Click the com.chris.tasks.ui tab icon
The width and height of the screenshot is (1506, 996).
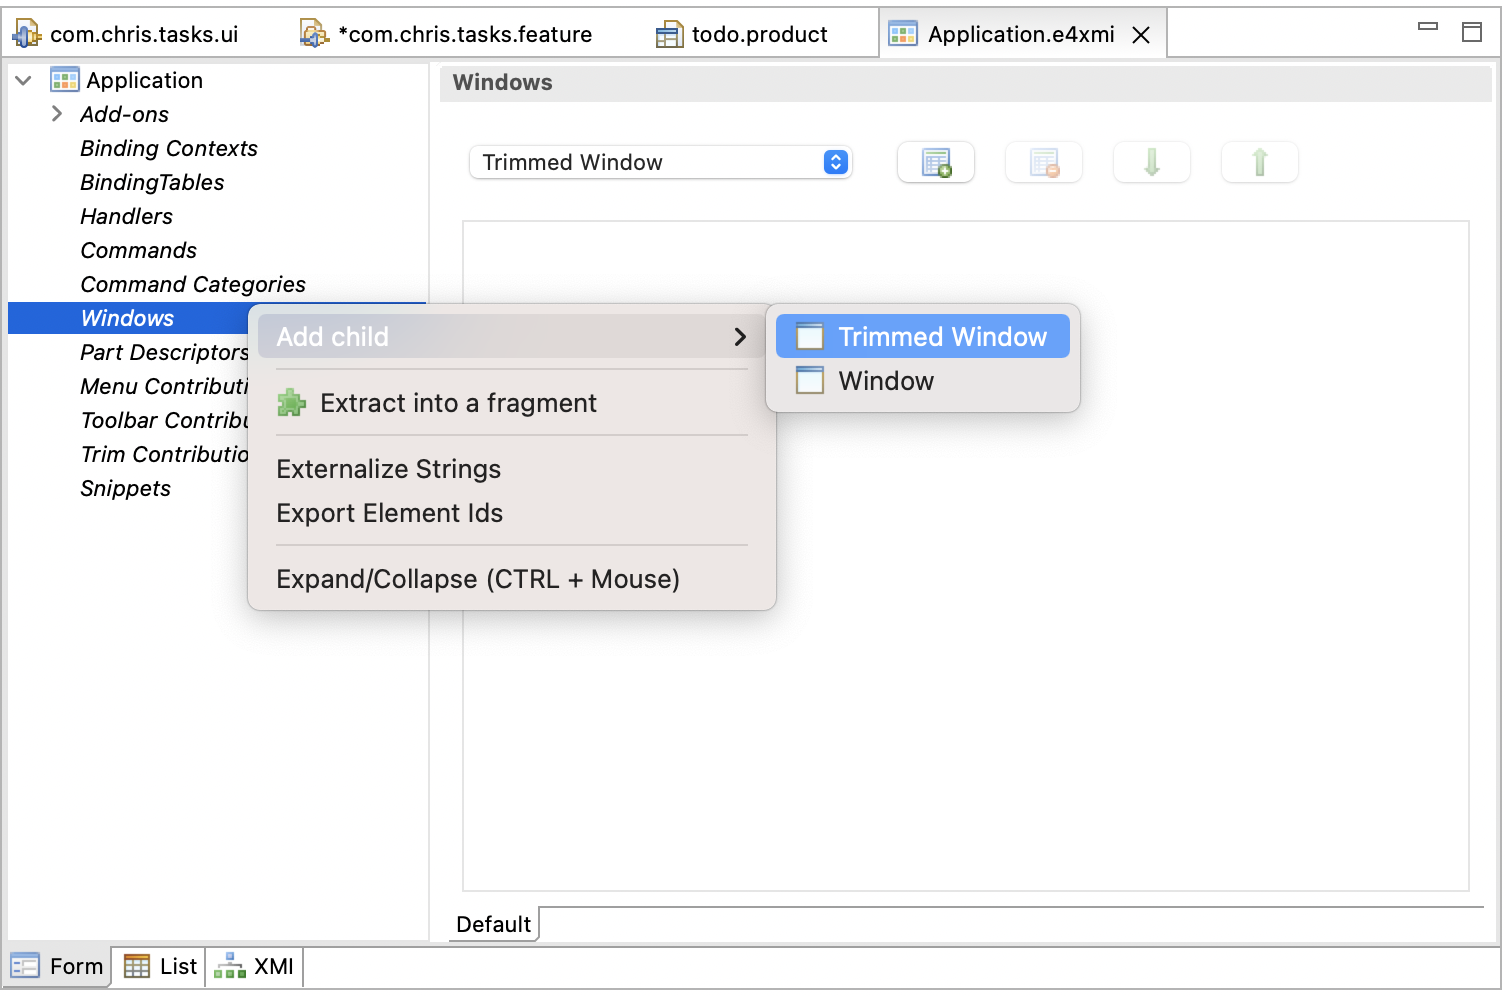(26, 34)
